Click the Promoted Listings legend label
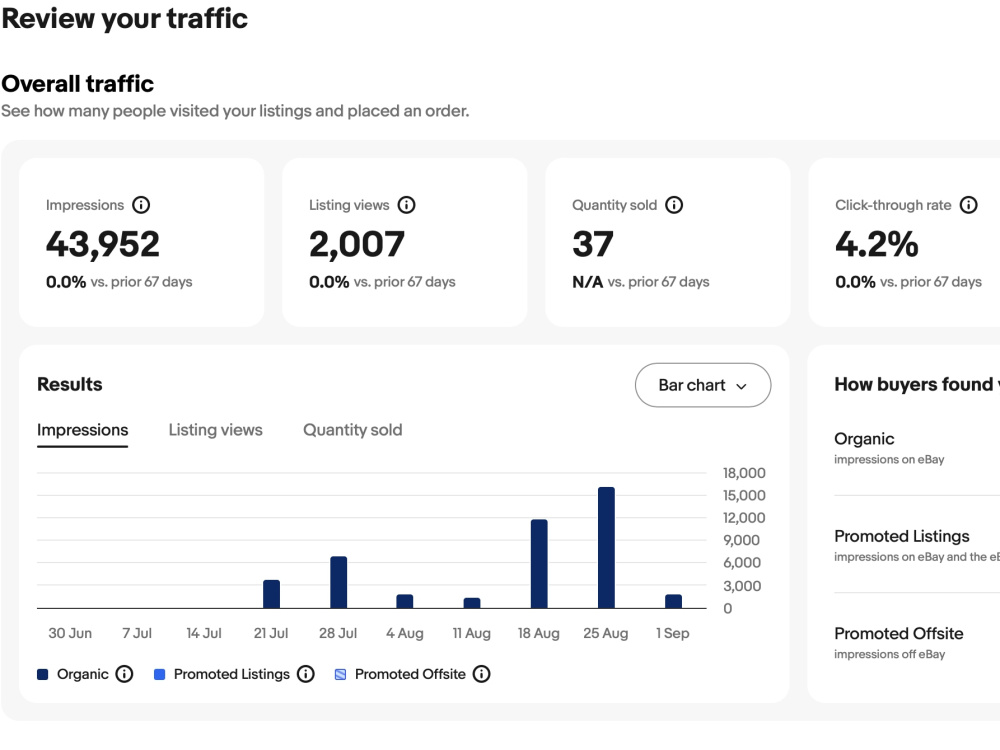Viewport: 1000px width, 750px height. pyautogui.click(x=232, y=674)
